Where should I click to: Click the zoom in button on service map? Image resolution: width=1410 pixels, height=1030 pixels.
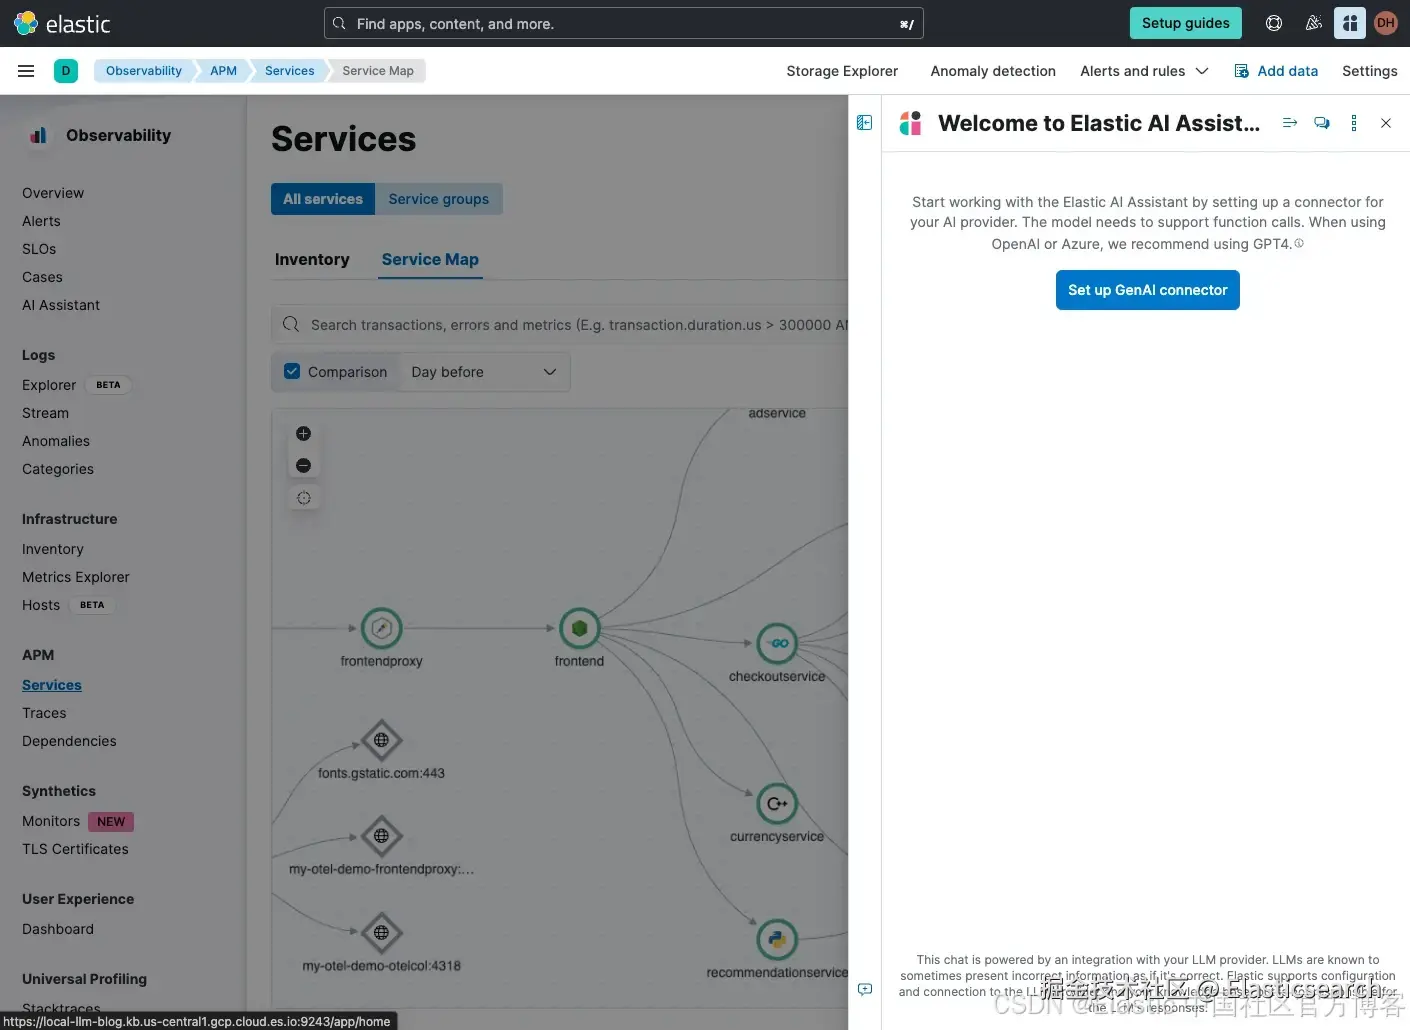click(304, 434)
